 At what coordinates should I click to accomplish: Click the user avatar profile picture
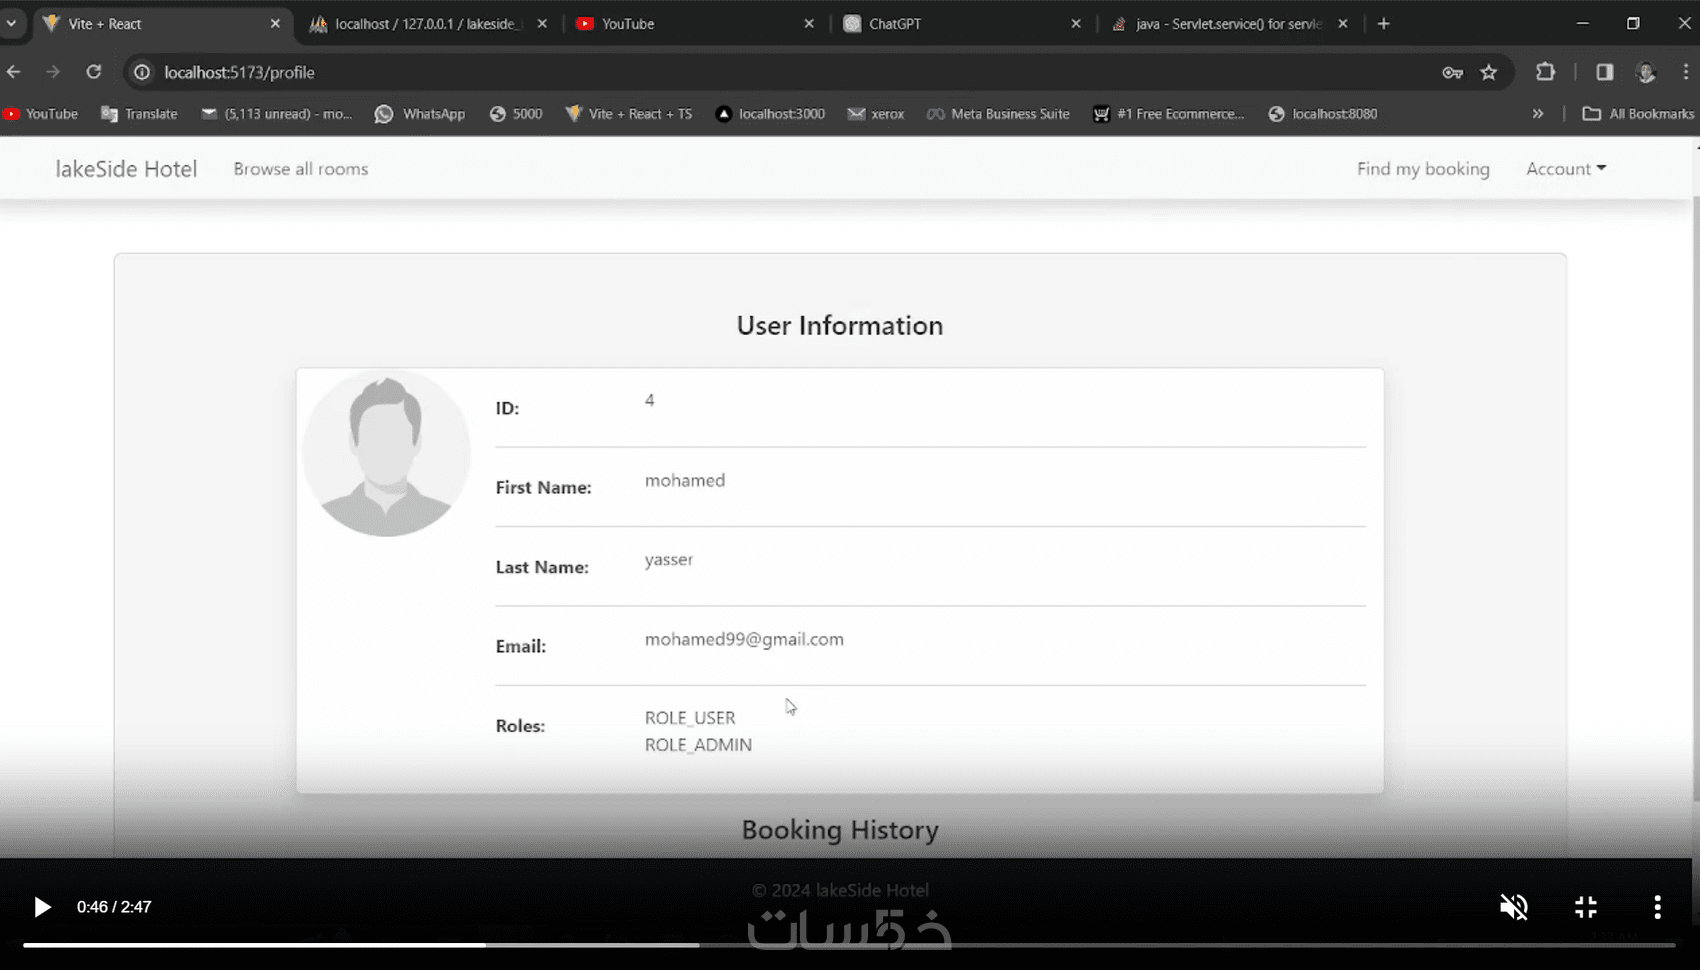click(386, 454)
